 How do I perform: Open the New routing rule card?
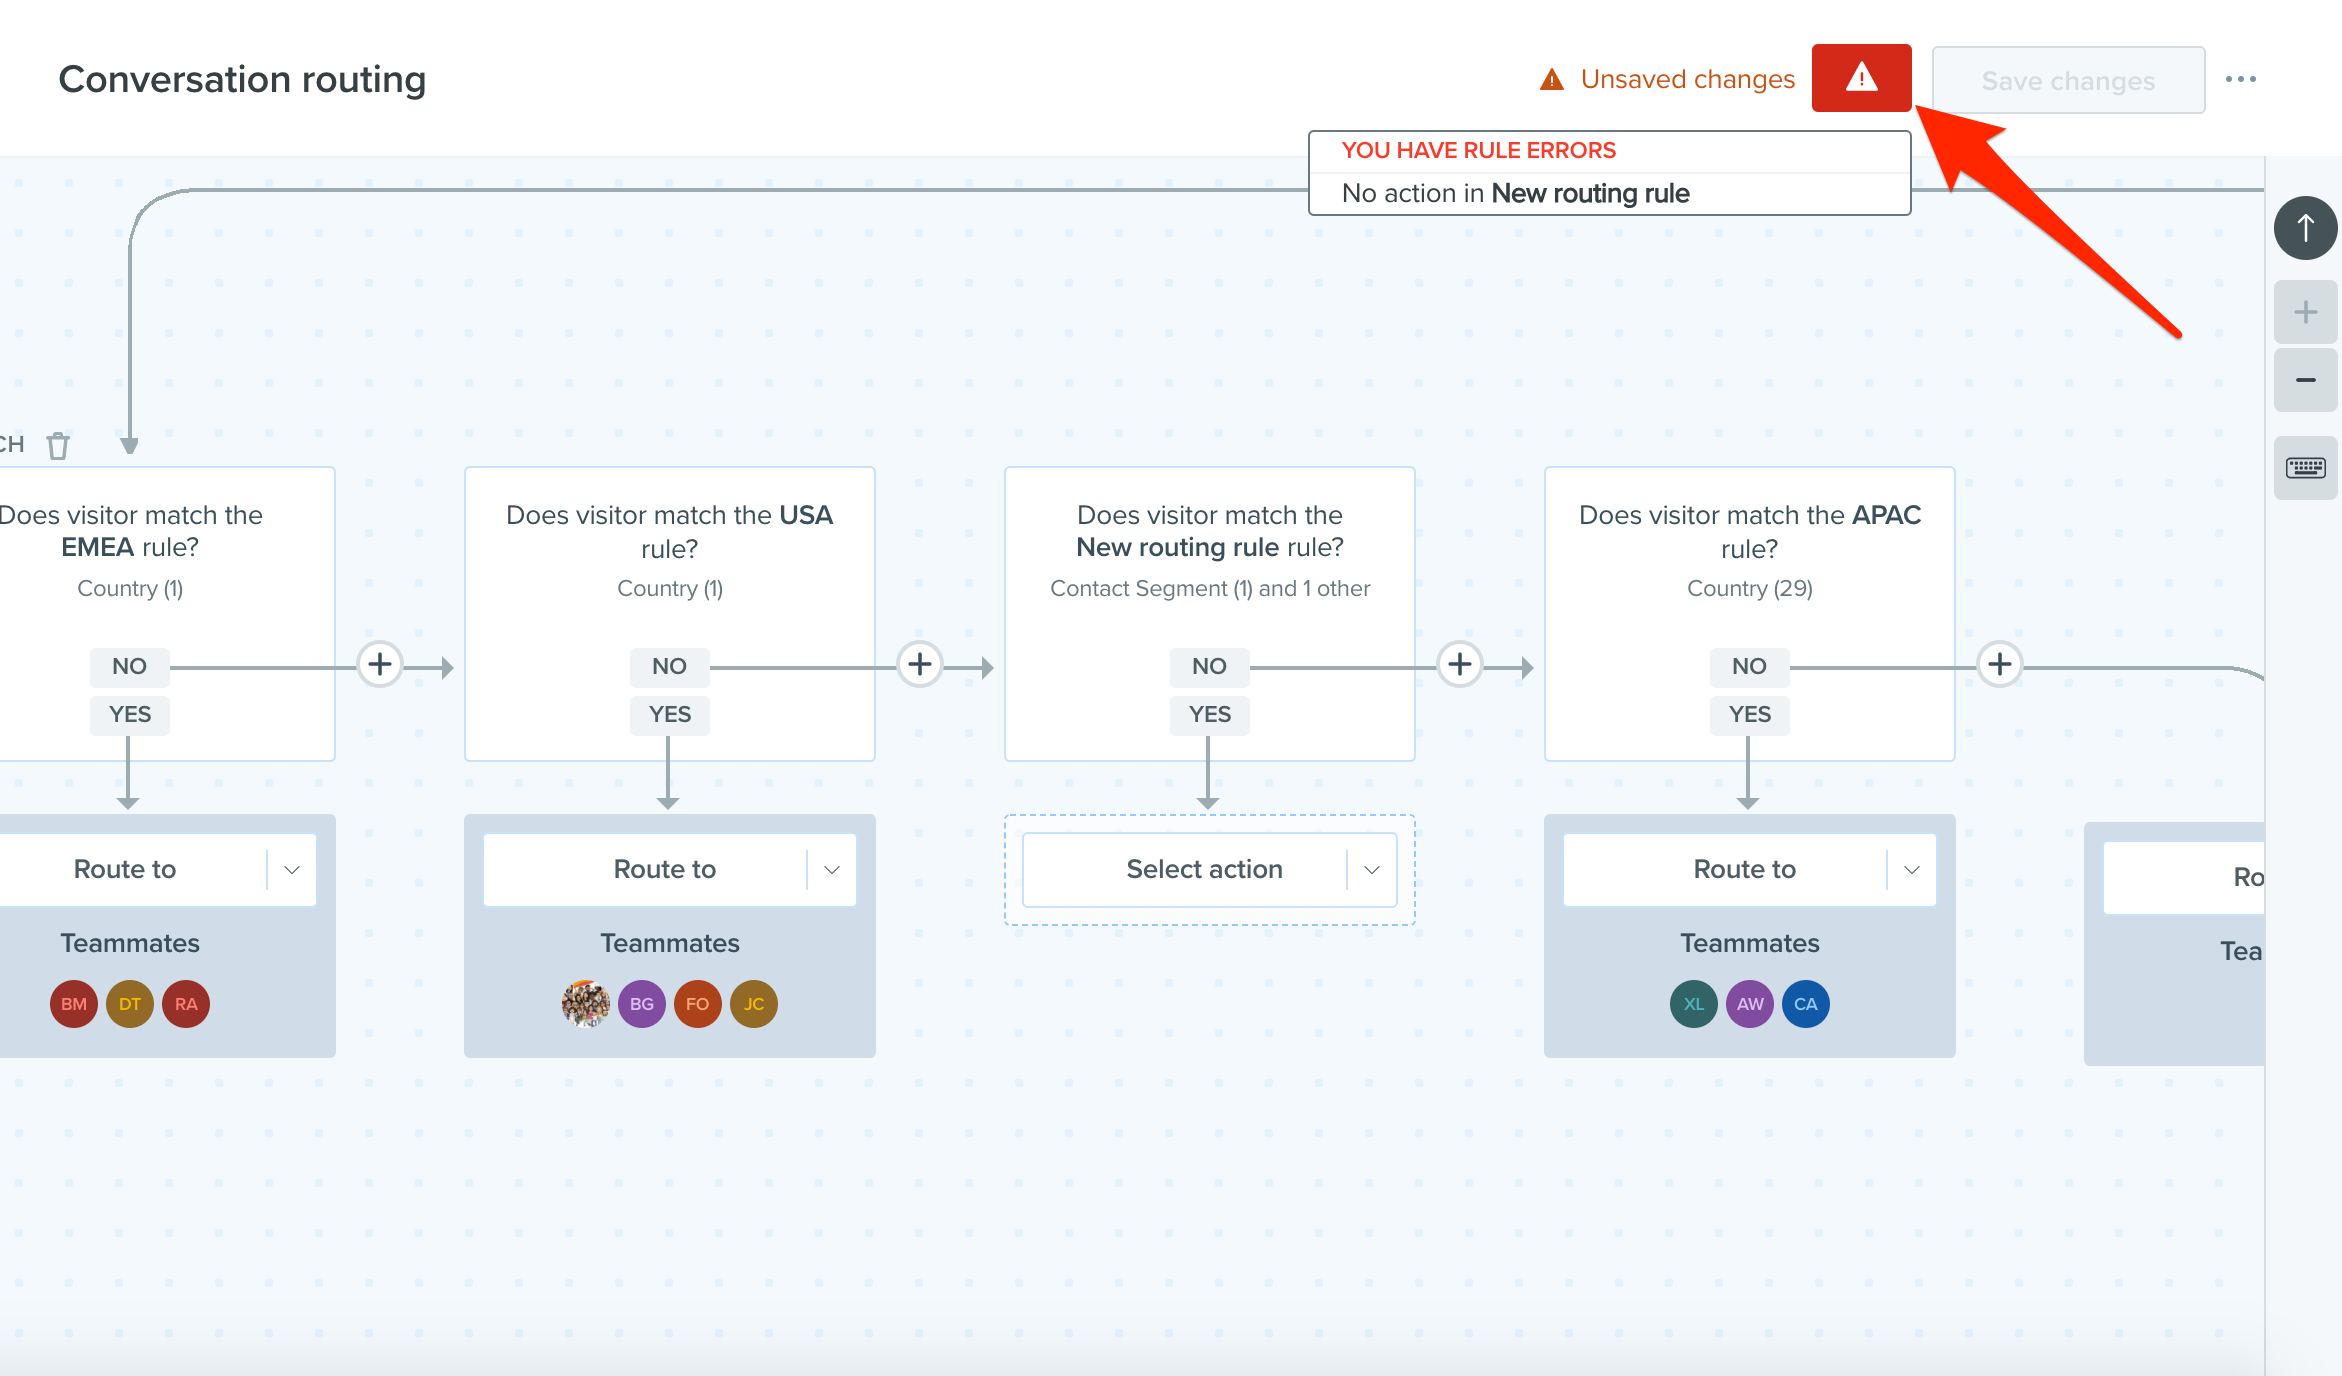1210,613
